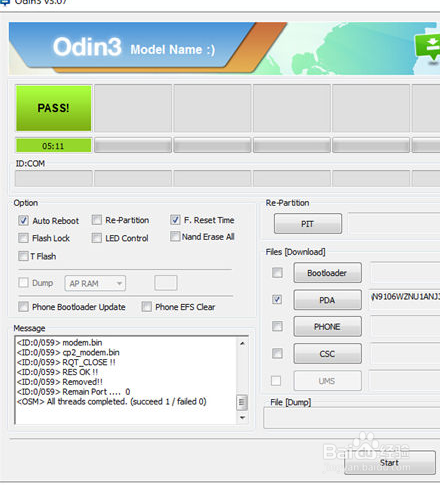Enable the Re-Partition option checkbox
This screenshot has width=440, height=485.
point(97,220)
